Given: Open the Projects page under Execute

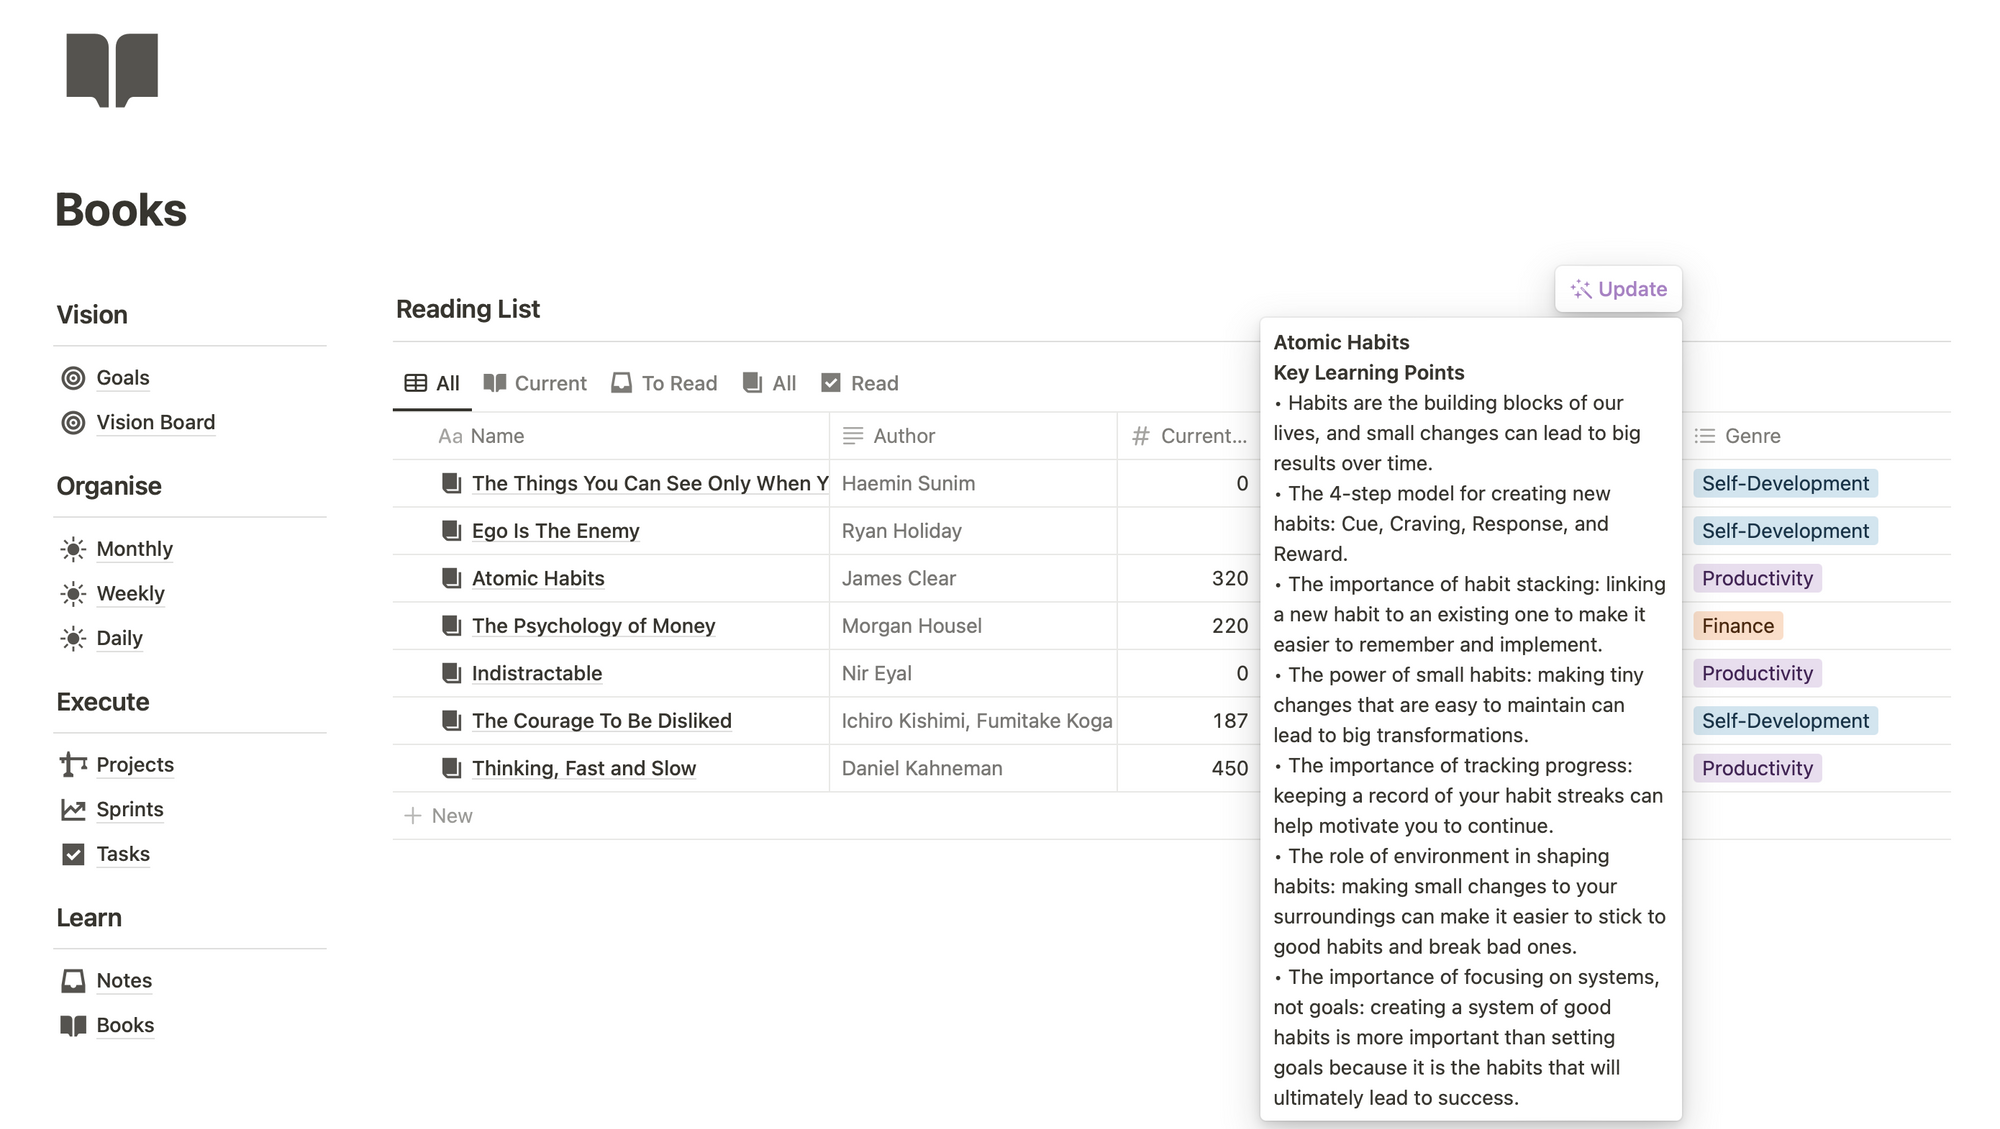Looking at the screenshot, I should (x=134, y=764).
